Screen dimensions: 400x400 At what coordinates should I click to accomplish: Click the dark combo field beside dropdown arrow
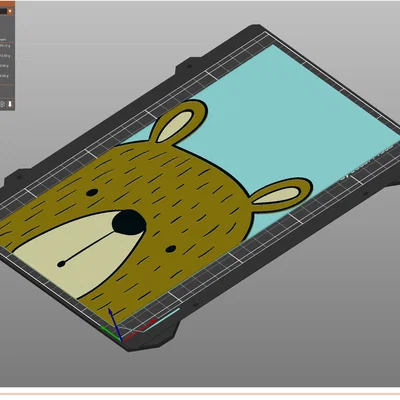(3, 11)
